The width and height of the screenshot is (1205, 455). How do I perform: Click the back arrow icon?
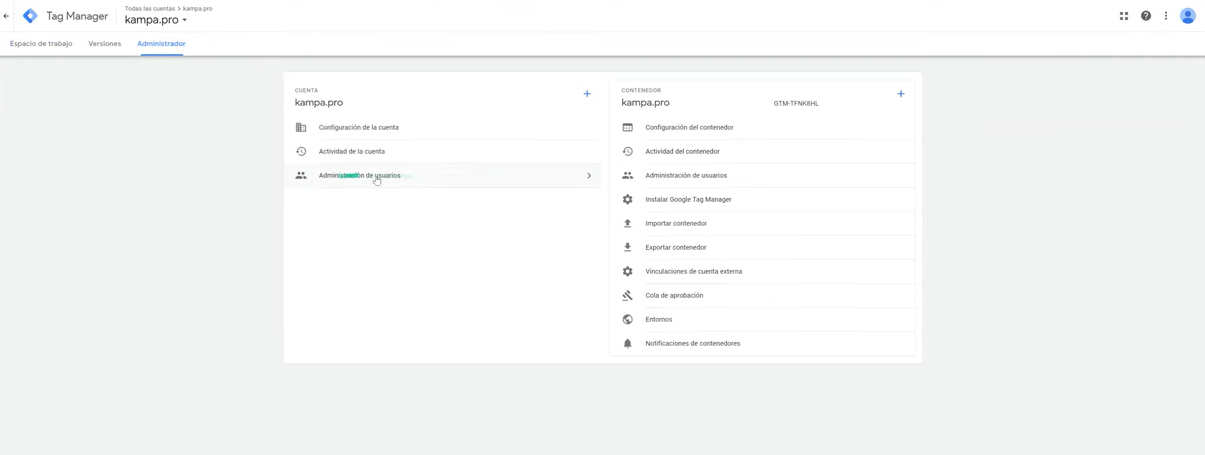(x=7, y=16)
